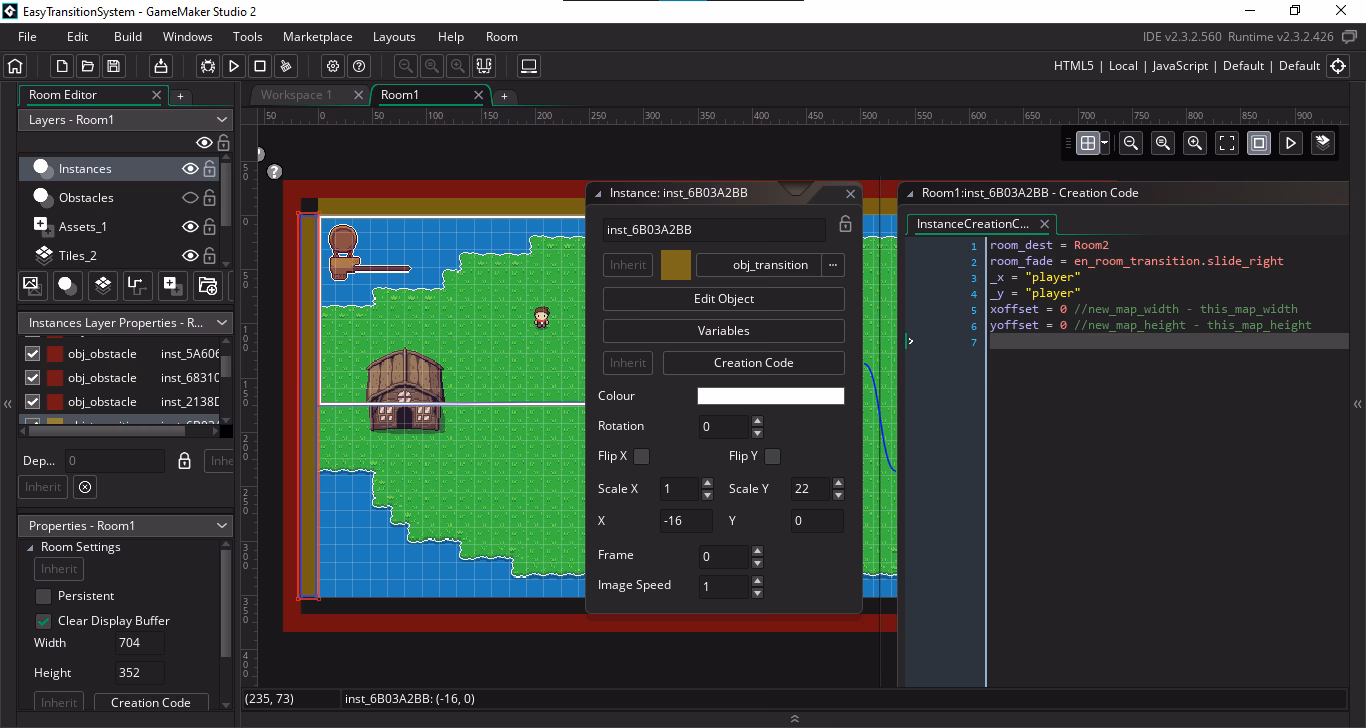Create a new path layer
The width and height of the screenshot is (1366, 728).
[x=137, y=286]
